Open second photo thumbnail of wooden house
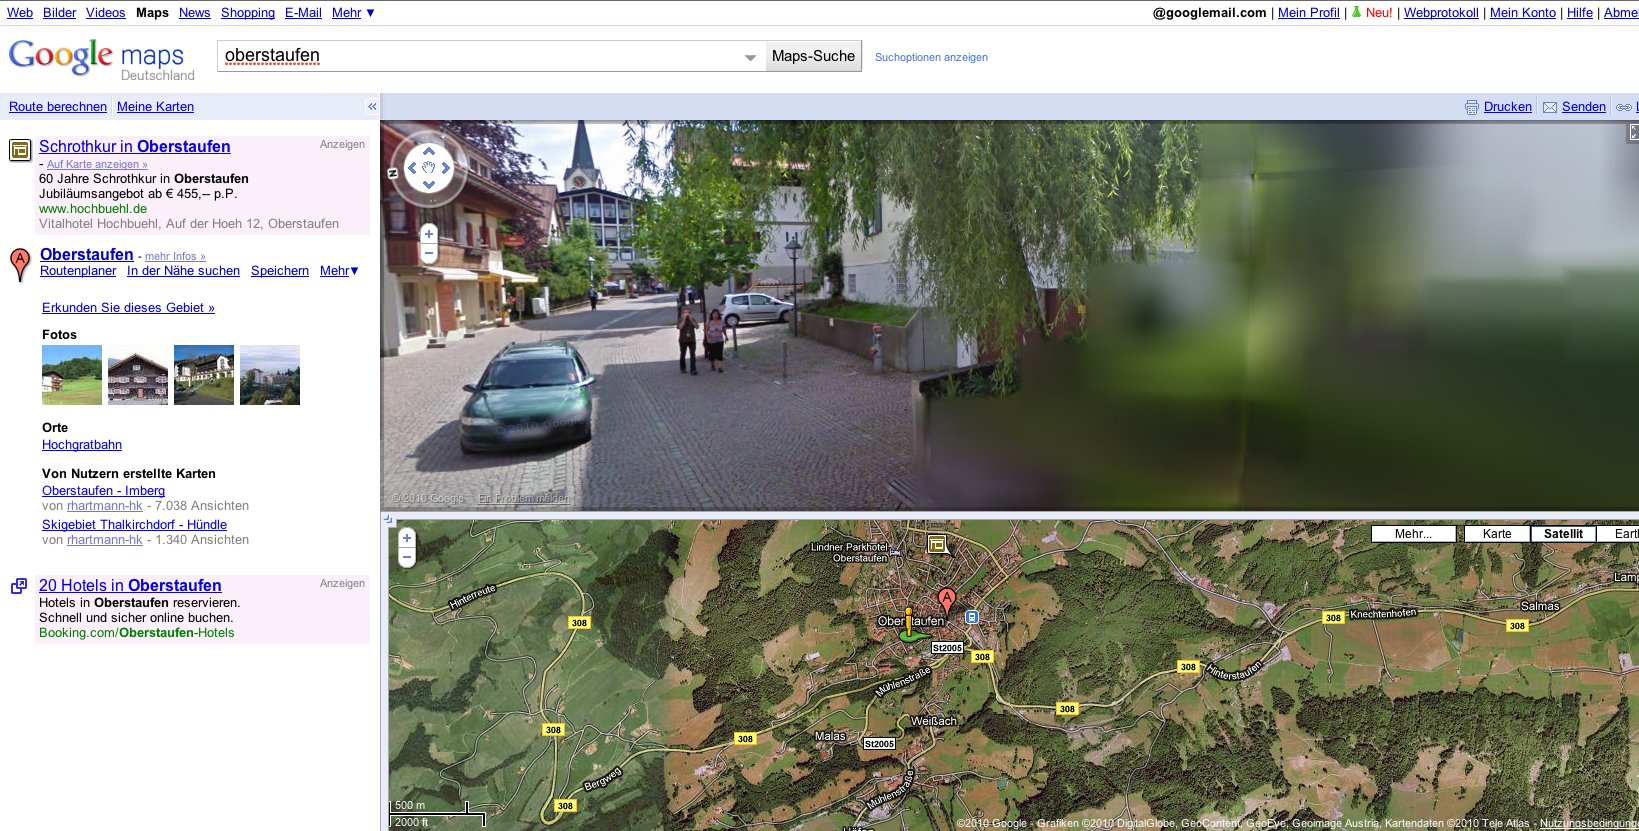This screenshot has width=1639, height=831. [x=138, y=375]
